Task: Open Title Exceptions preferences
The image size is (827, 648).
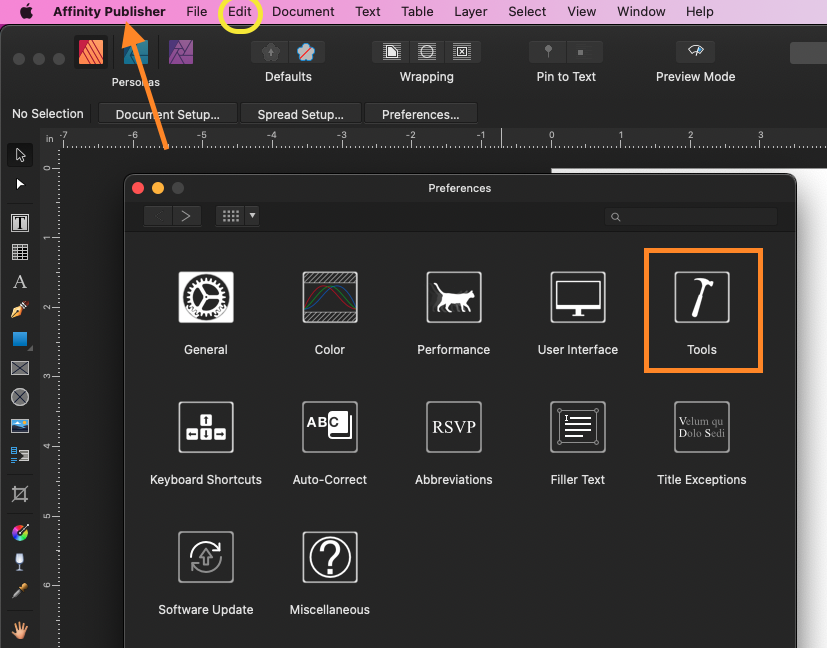Action: coord(702,427)
